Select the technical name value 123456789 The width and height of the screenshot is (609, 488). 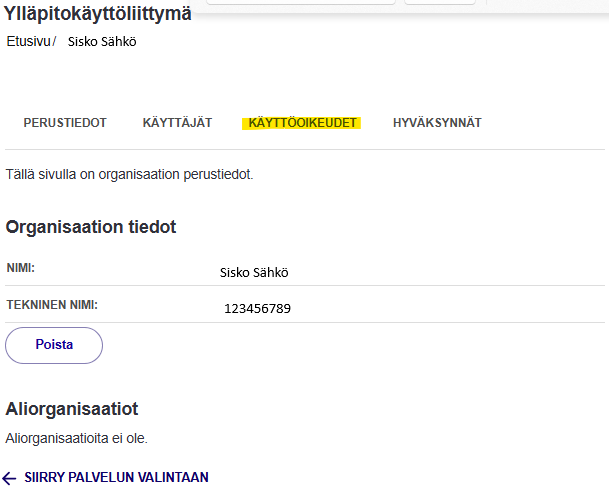pyautogui.click(x=258, y=309)
